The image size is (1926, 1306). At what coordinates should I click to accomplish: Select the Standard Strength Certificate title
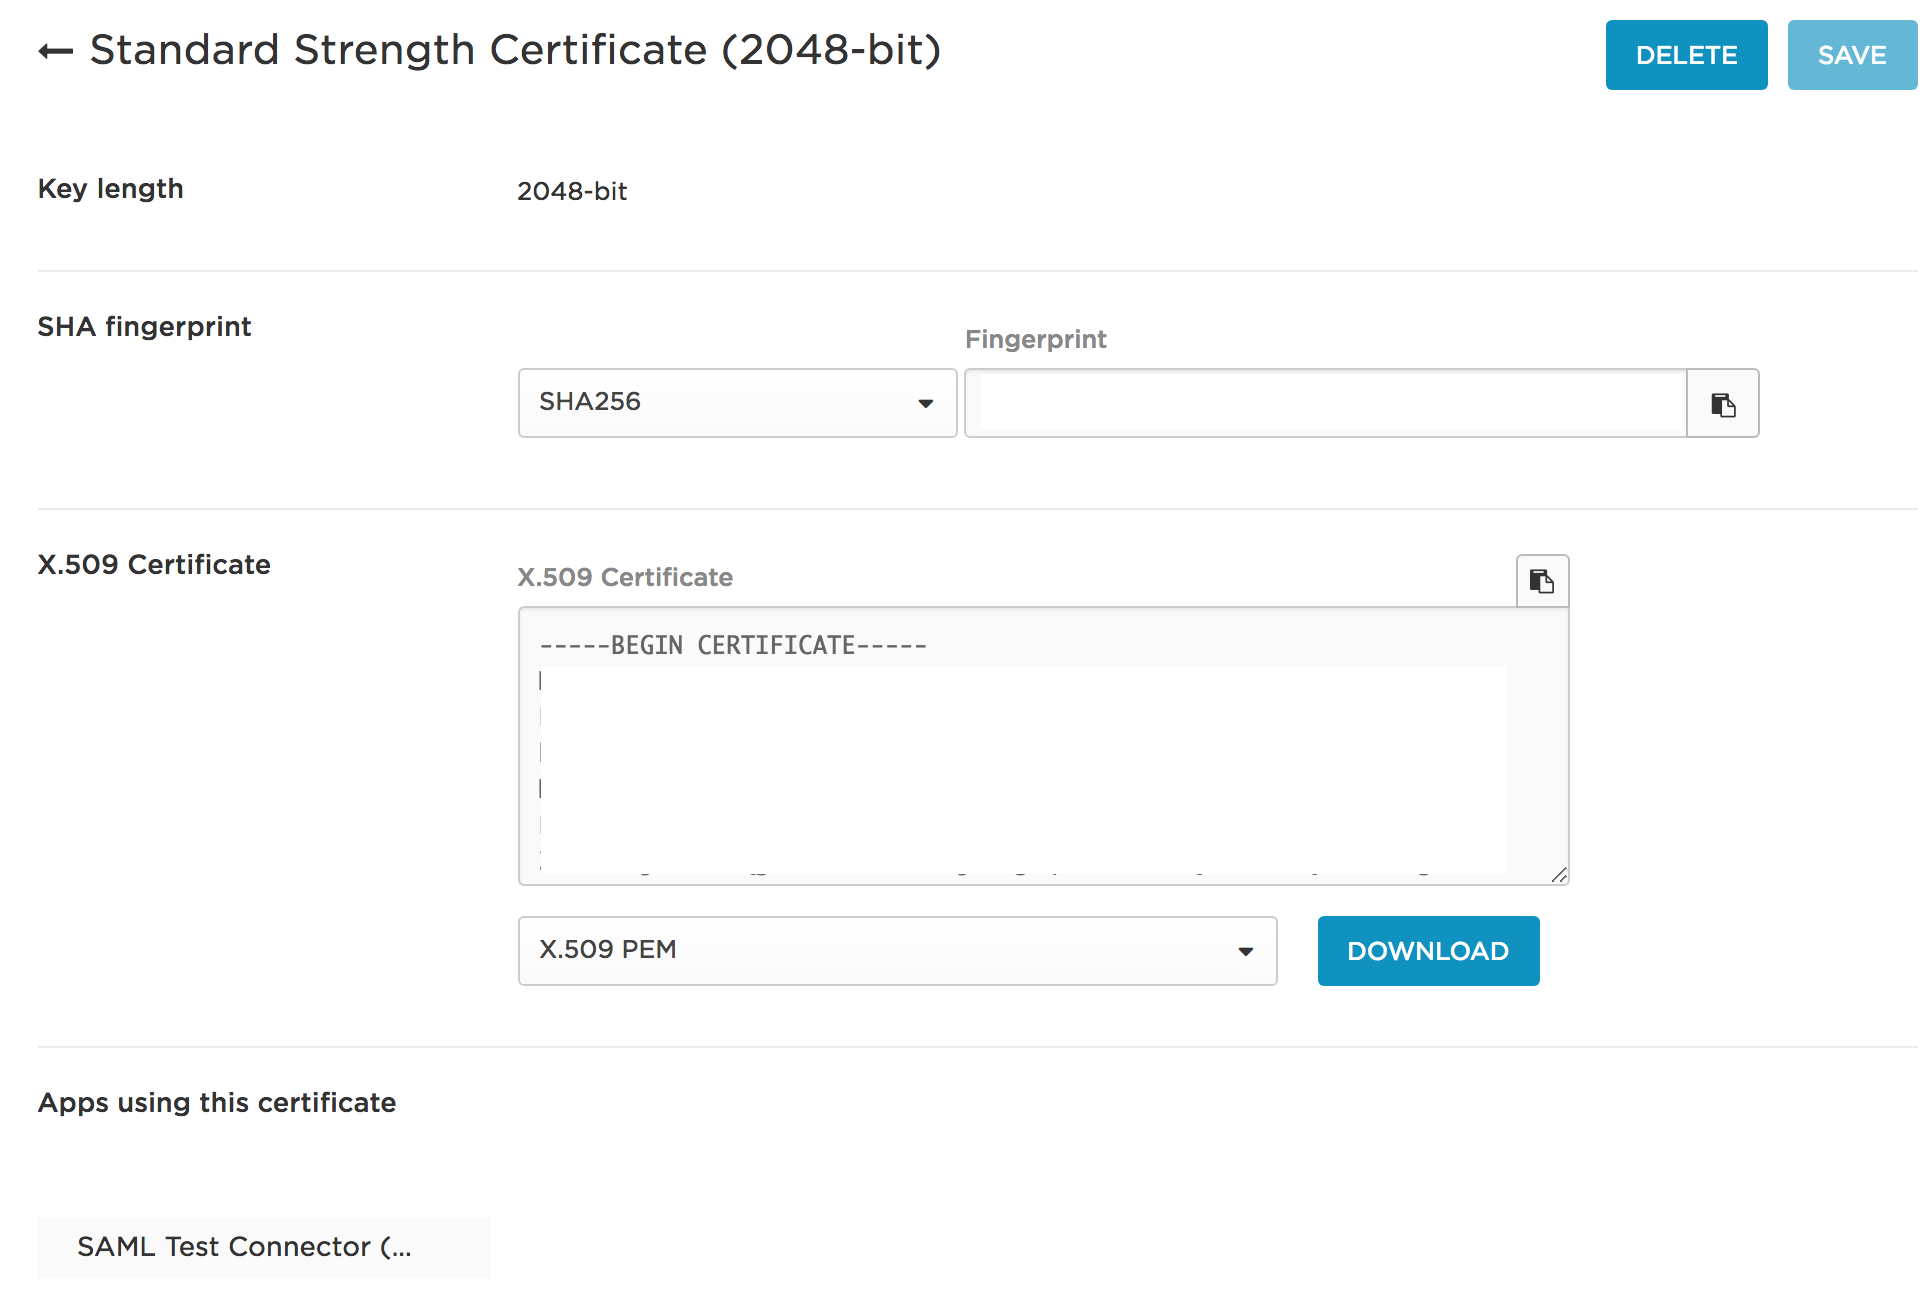[x=515, y=50]
